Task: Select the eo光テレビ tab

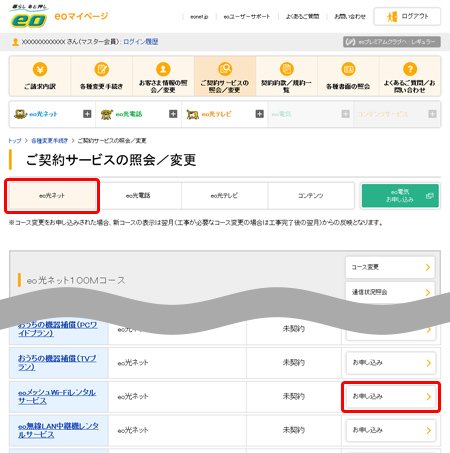Action: [x=224, y=196]
